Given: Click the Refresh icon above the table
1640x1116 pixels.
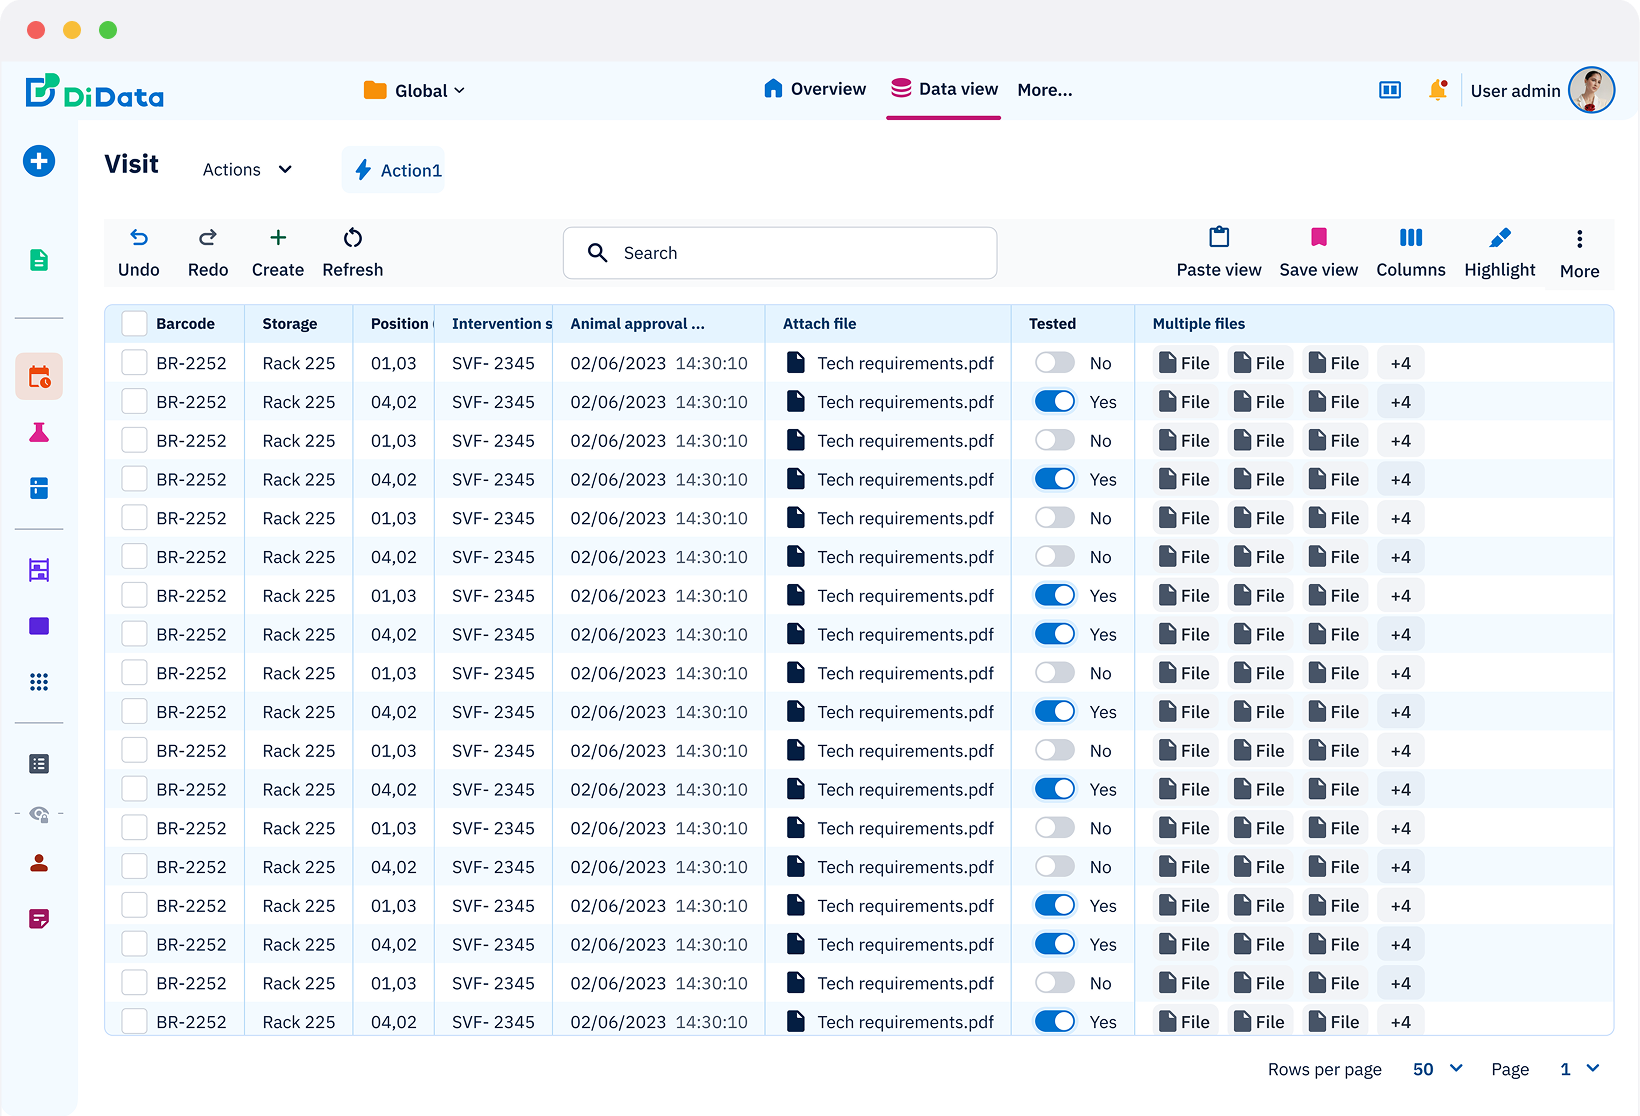Looking at the screenshot, I should click(x=352, y=238).
